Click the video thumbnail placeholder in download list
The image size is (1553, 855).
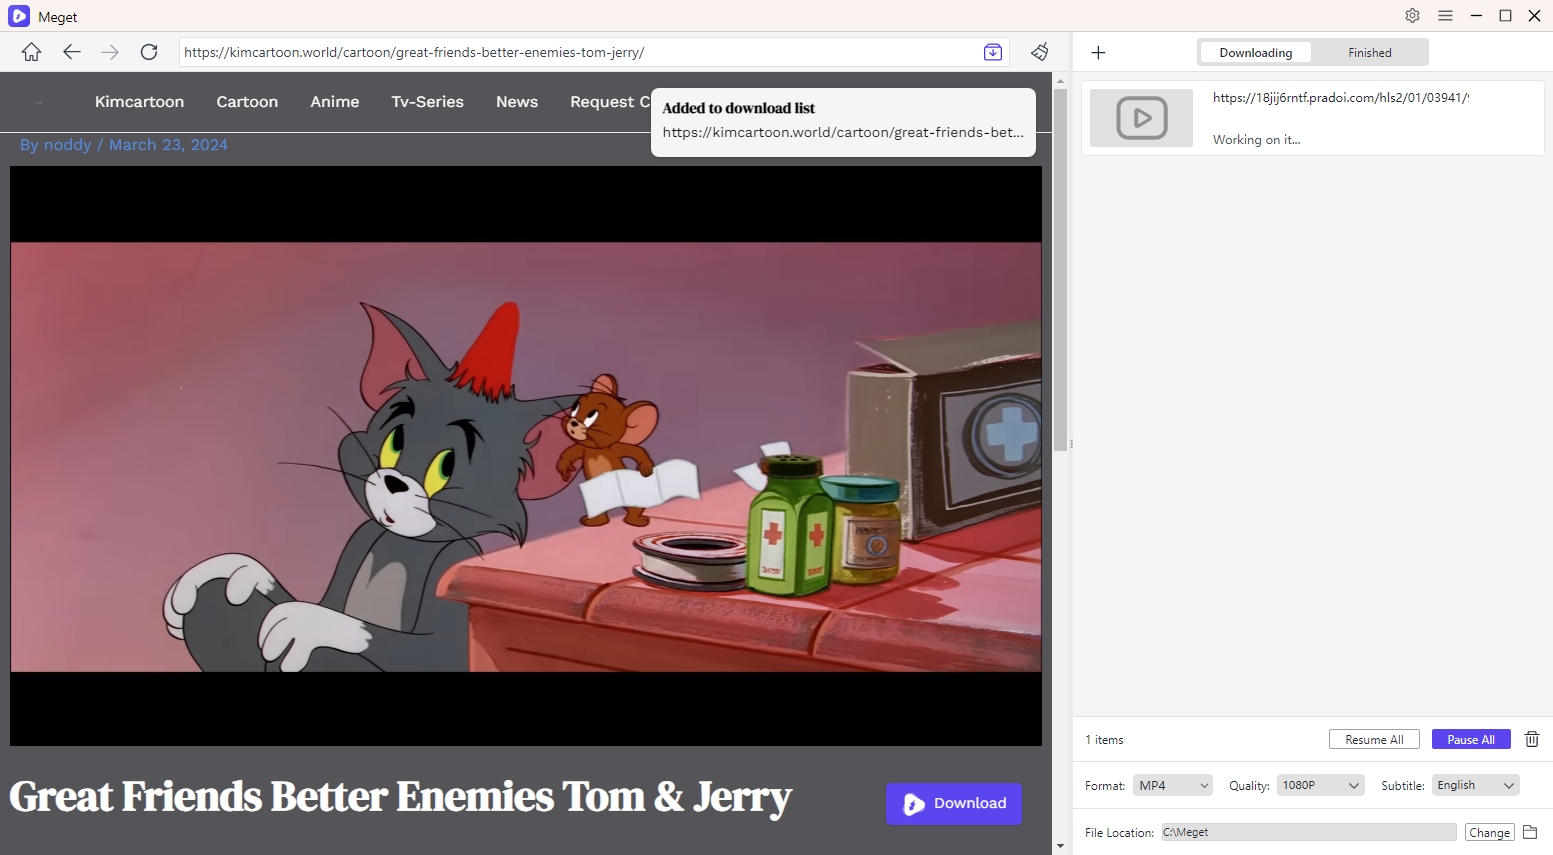click(x=1141, y=118)
